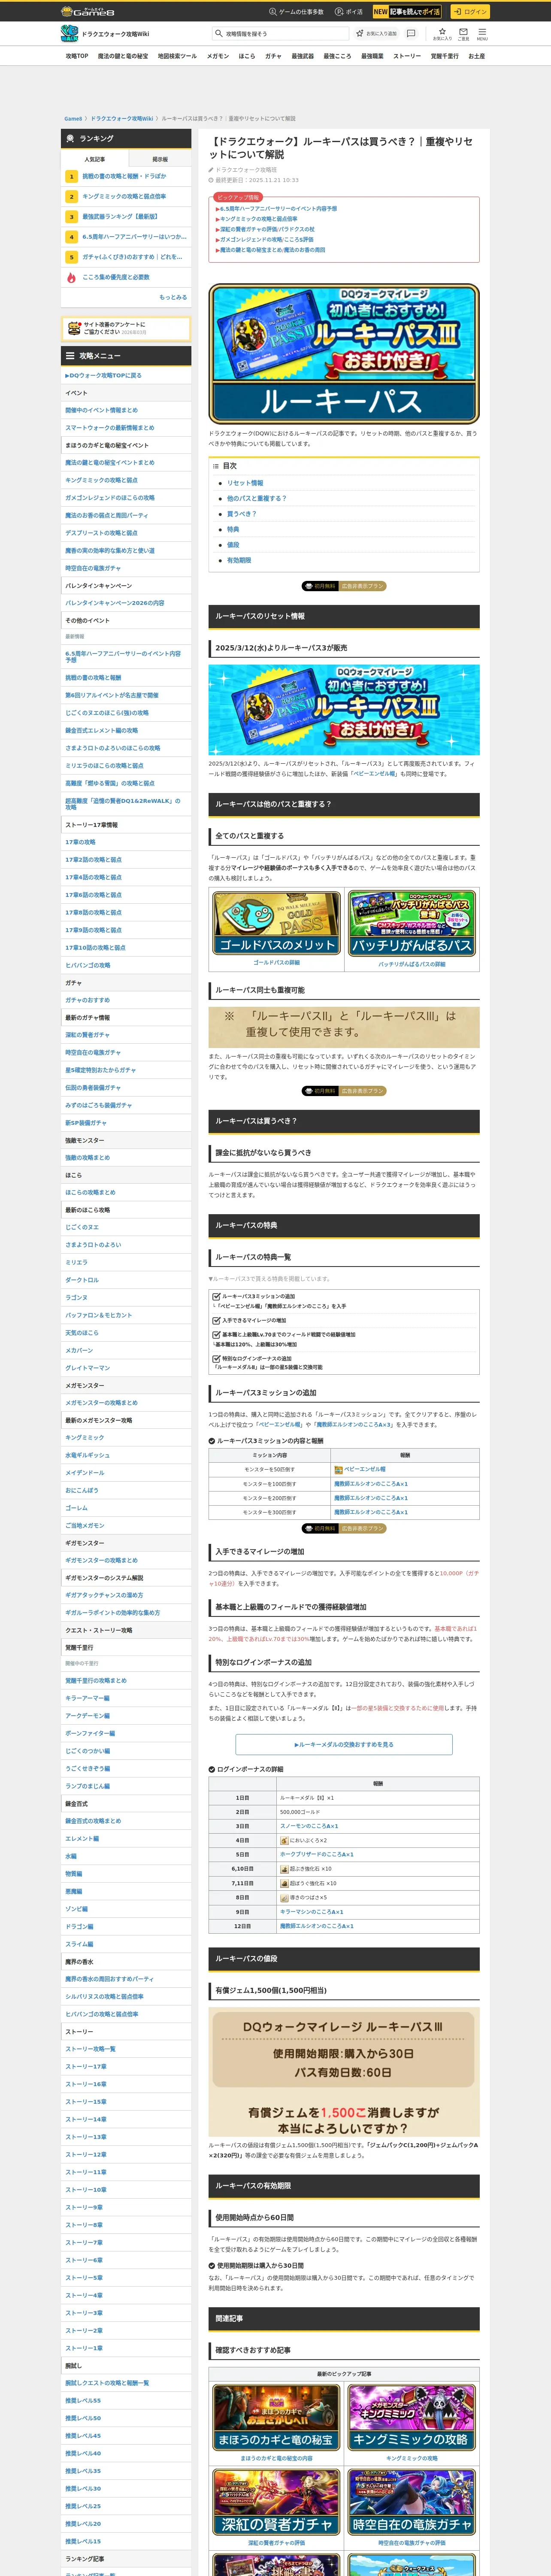The height and width of the screenshot is (2576, 551).
Task: Open 6.5周年ハーフアニバーサリーのイベント内容予想 pickup link
Action: pos(278,209)
